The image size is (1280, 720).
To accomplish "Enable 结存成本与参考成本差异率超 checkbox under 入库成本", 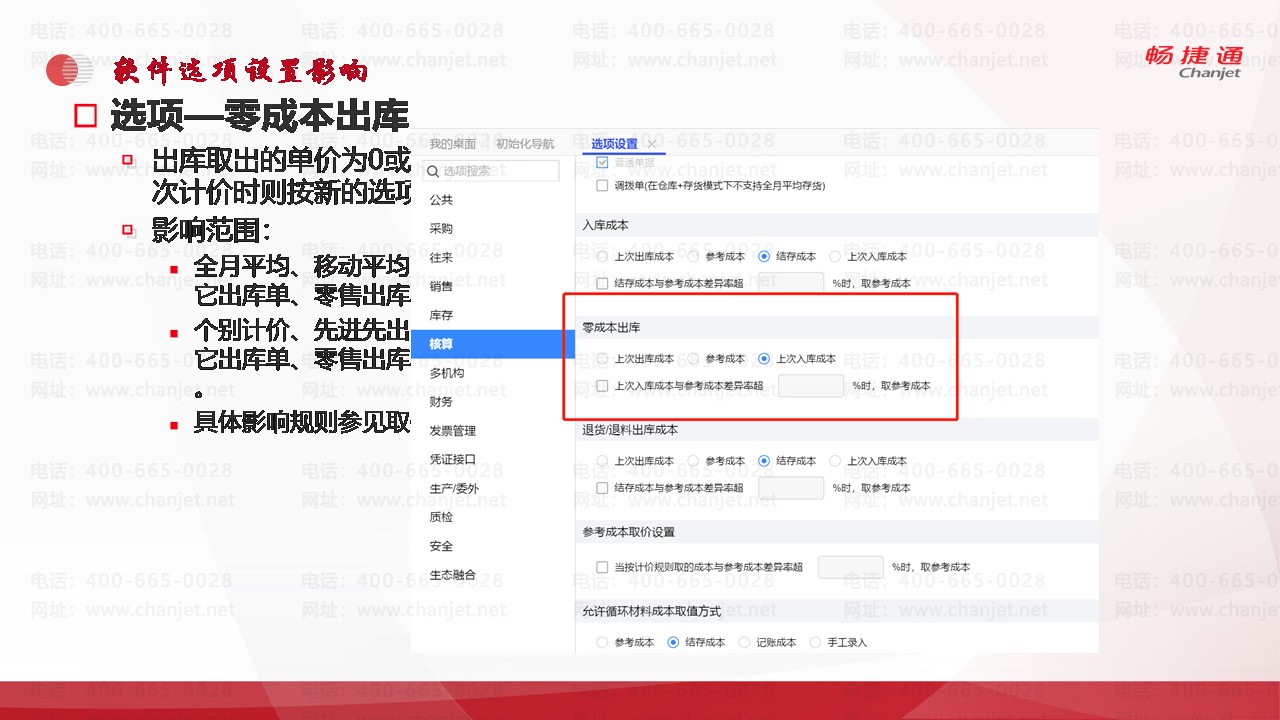I will (602, 284).
